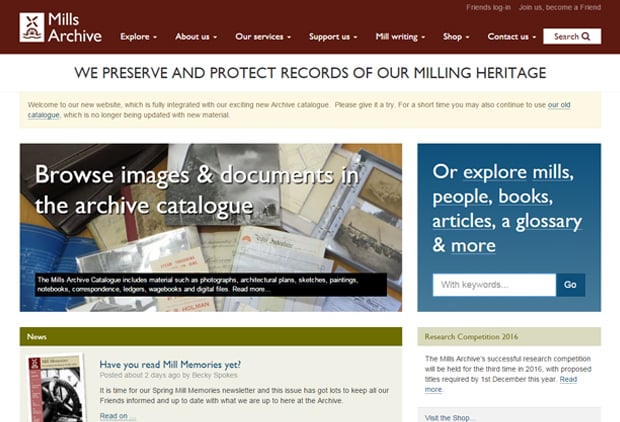620x422 pixels.
Task: Click the archive catalogue banner image
Action: pos(211,227)
